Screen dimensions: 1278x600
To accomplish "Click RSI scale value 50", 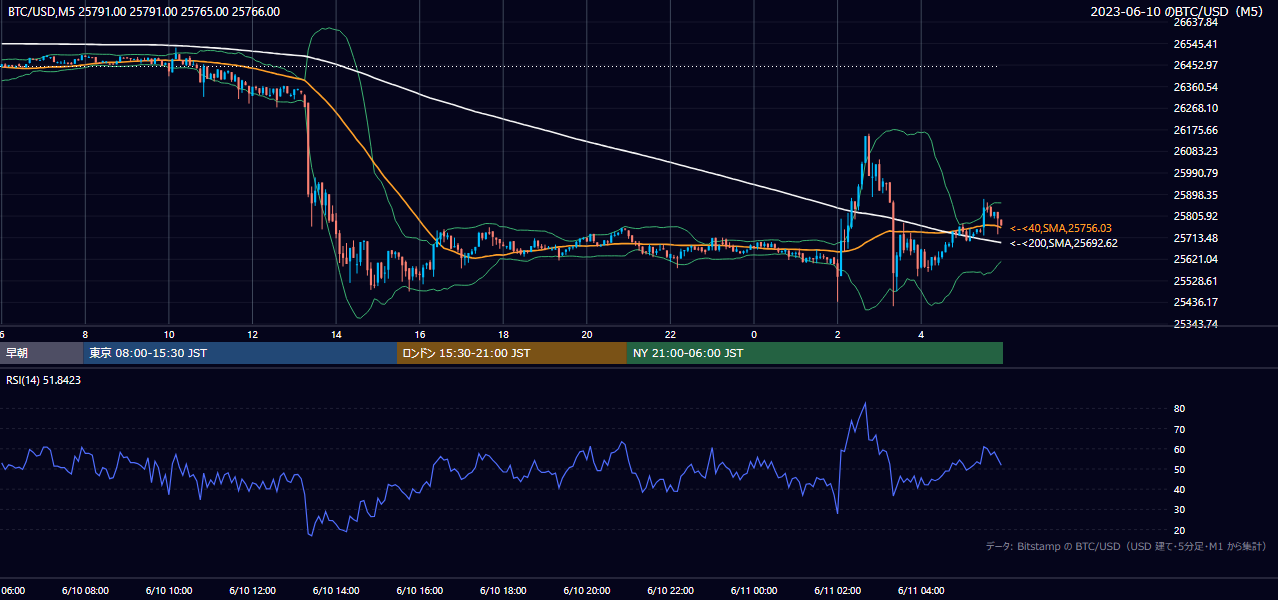I will [1179, 469].
